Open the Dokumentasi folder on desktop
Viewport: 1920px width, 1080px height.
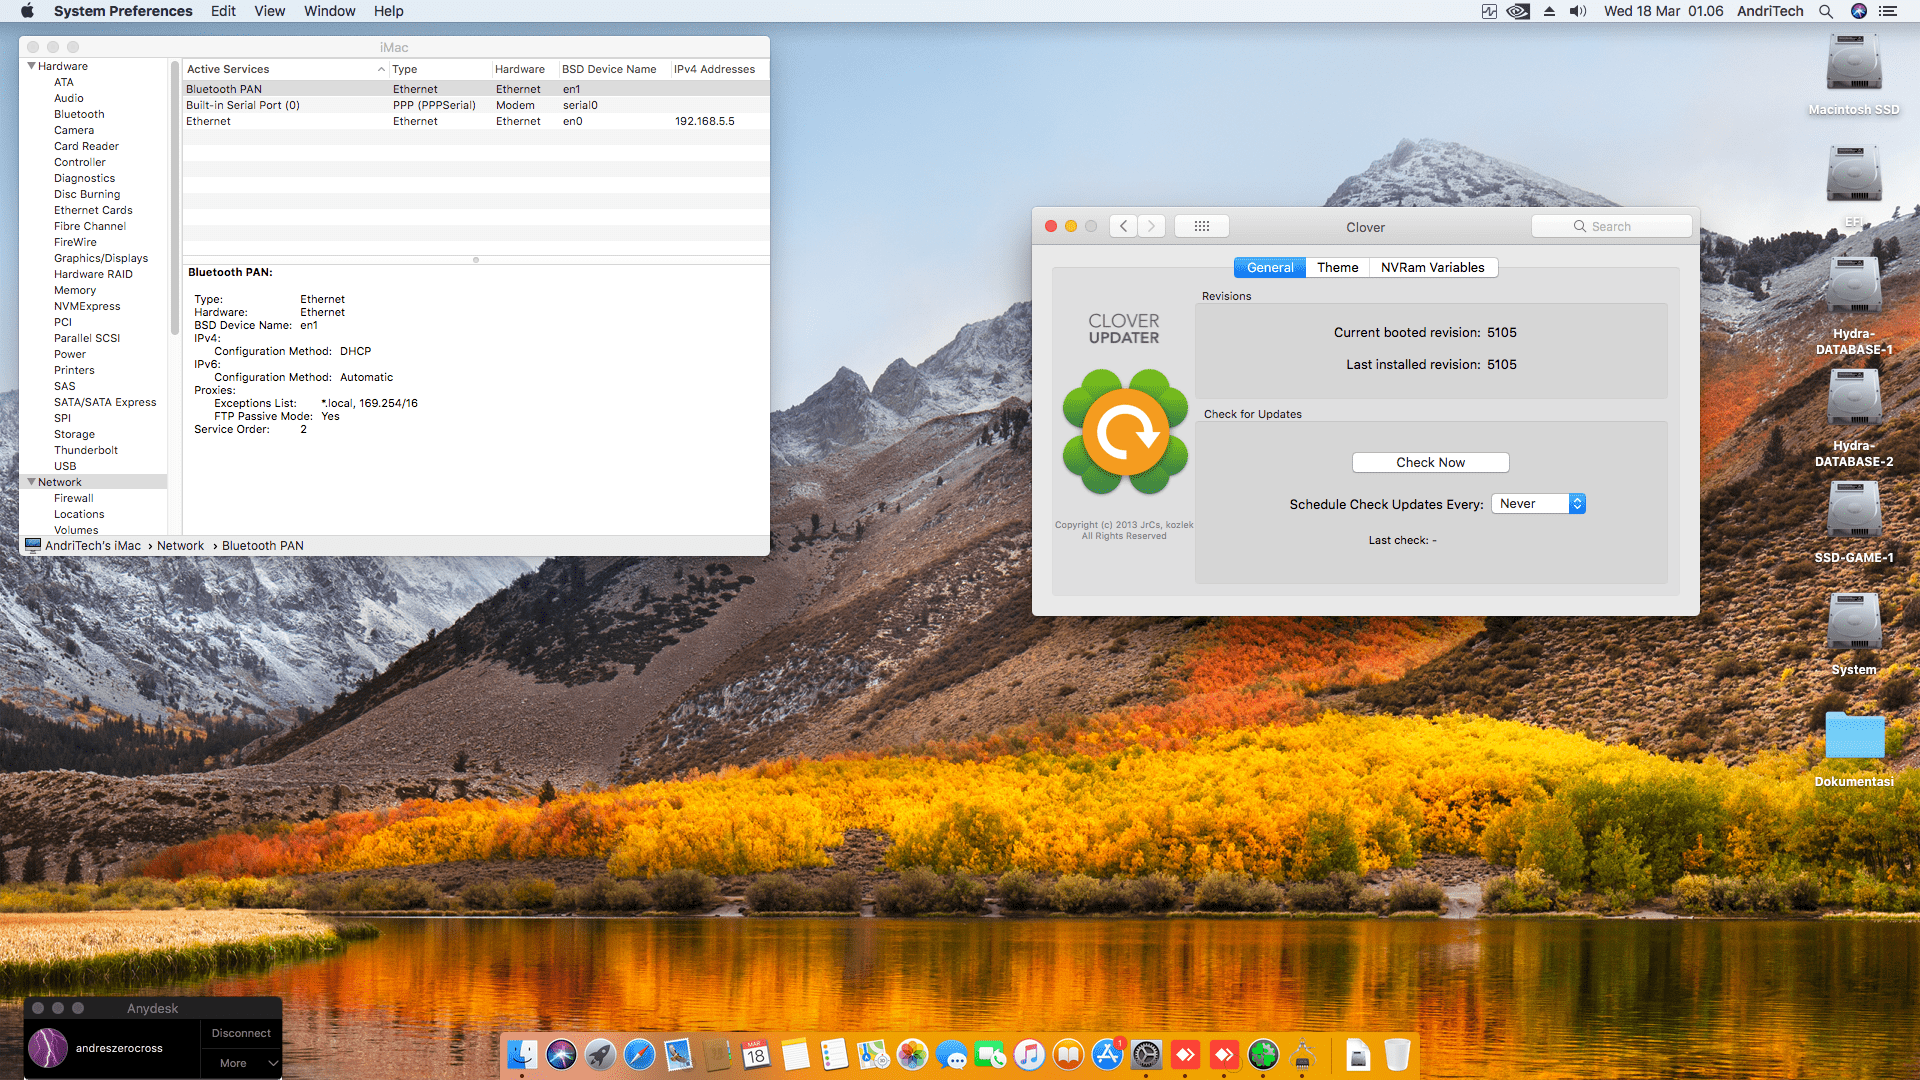pos(1854,737)
